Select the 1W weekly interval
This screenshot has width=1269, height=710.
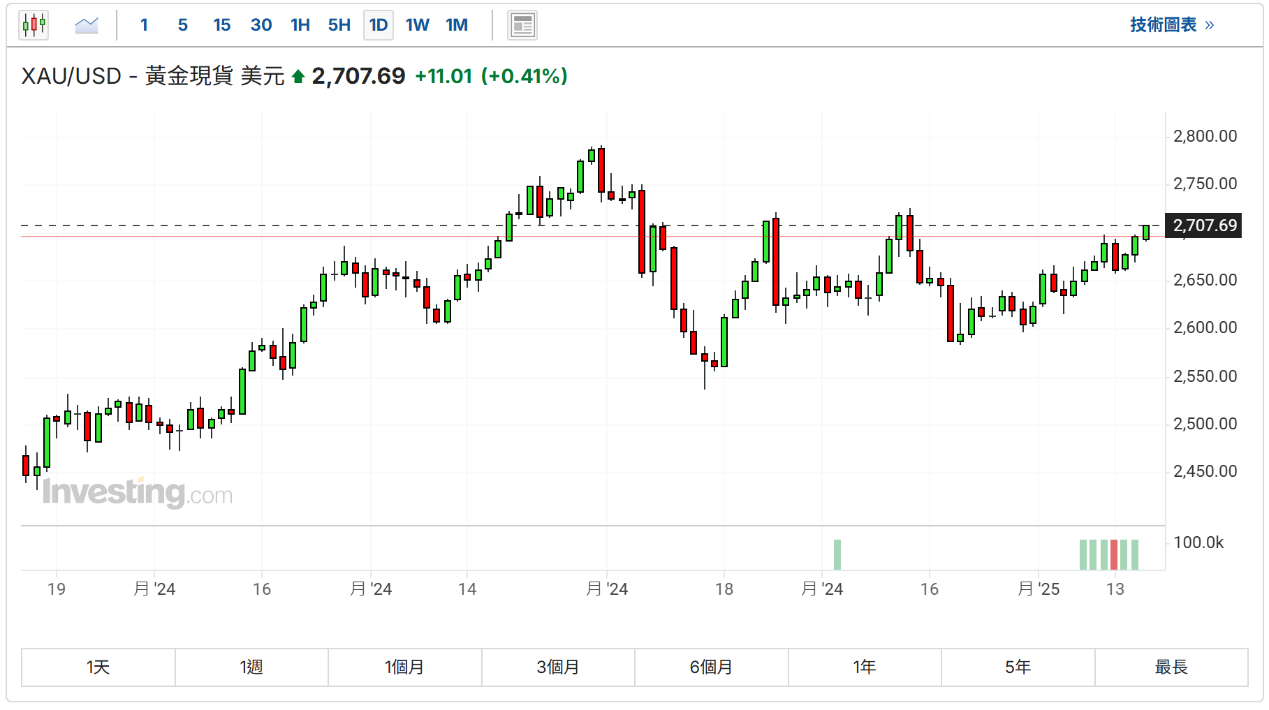[x=417, y=25]
